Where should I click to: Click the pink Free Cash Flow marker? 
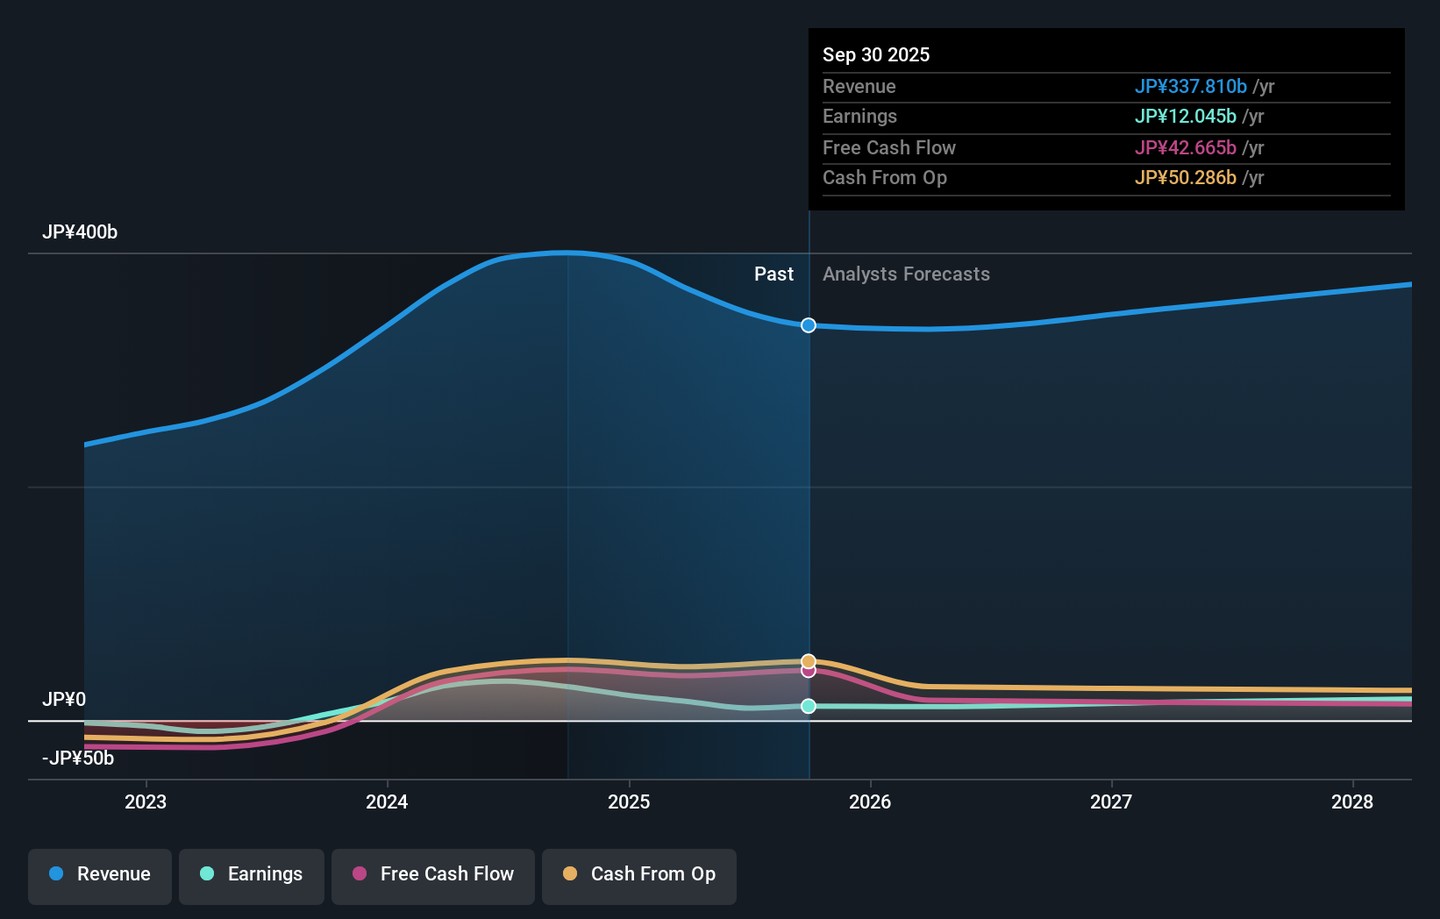point(808,672)
